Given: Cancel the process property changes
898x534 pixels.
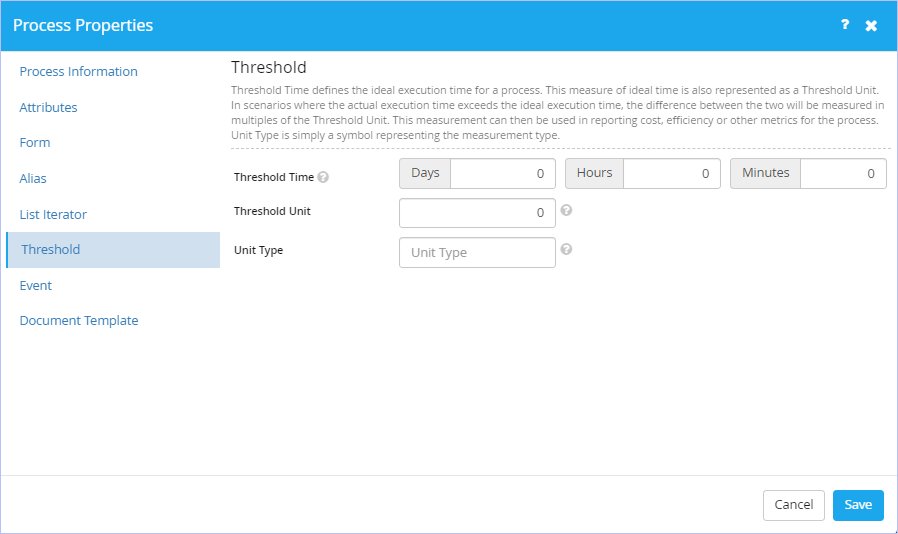Looking at the screenshot, I should click(x=794, y=505).
